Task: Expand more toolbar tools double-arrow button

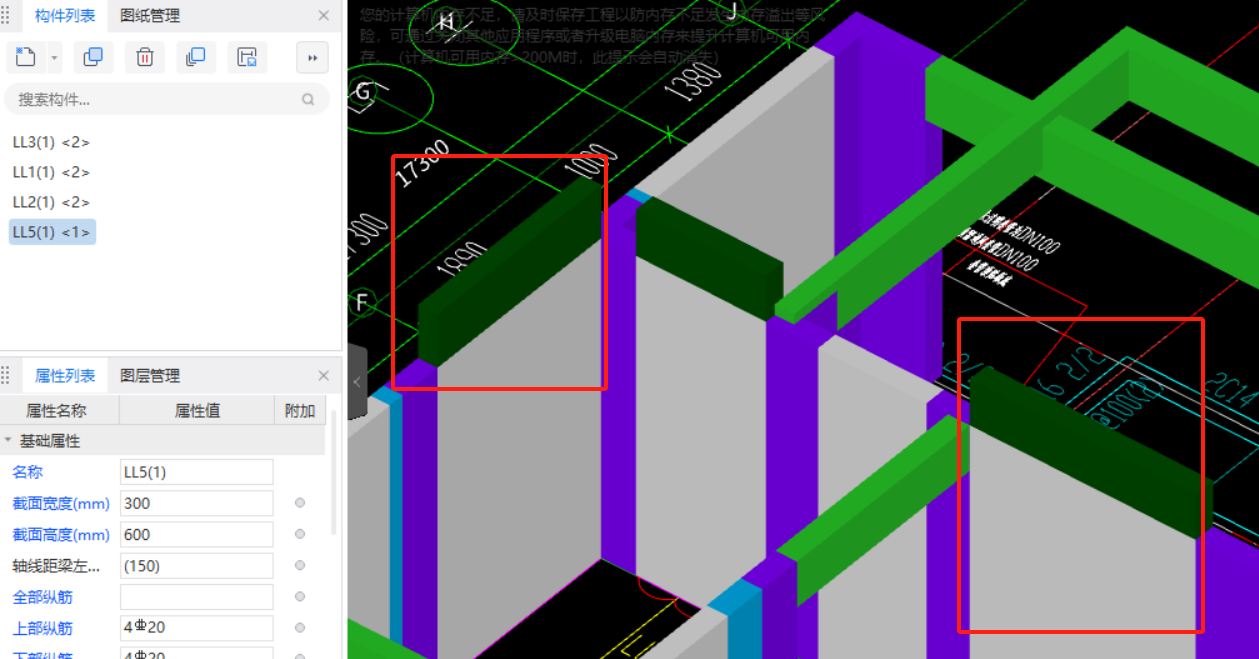Action: [312, 58]
